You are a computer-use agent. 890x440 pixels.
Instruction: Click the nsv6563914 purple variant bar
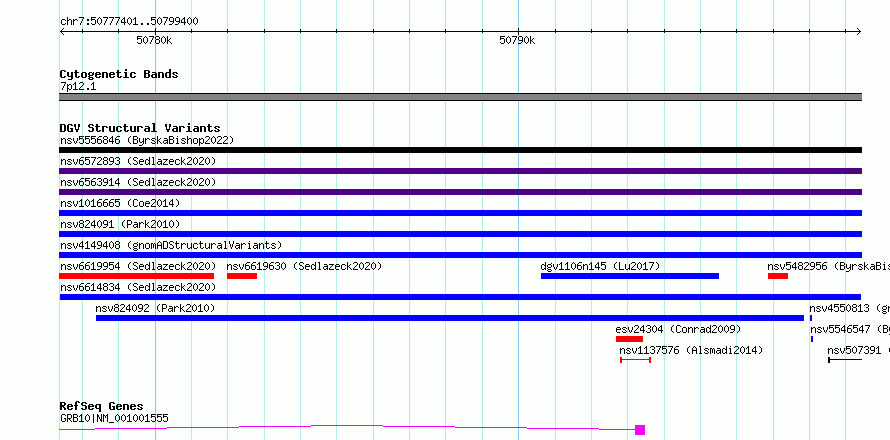460,192
